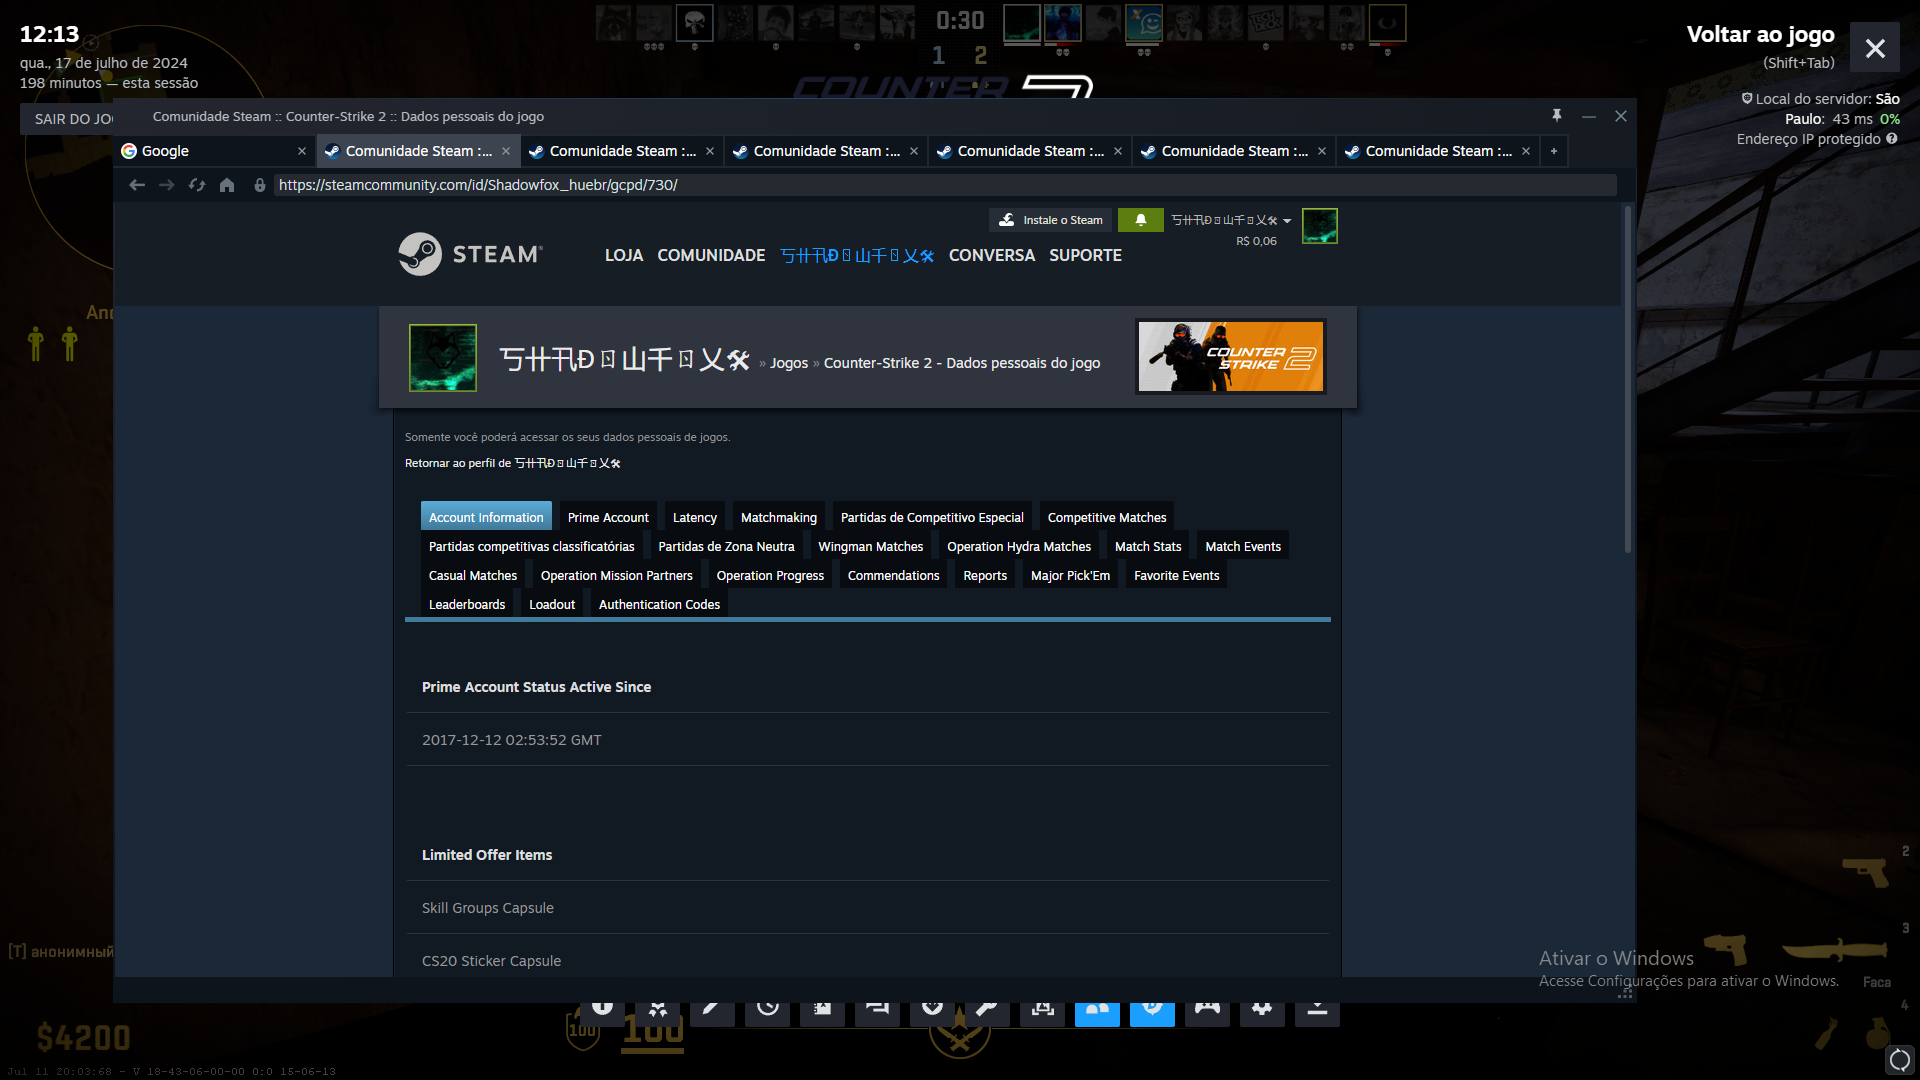
Task: Click the Instale o Steam button
Action: [1051, 220]
